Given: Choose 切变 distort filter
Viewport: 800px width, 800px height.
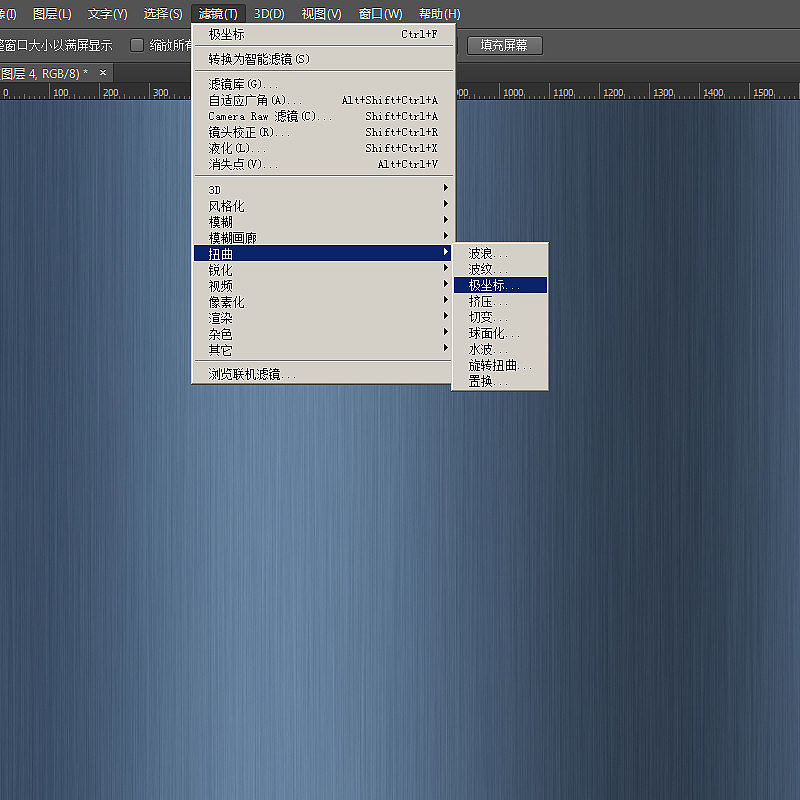Looking at the screenshot, I should tap(500, 317).
